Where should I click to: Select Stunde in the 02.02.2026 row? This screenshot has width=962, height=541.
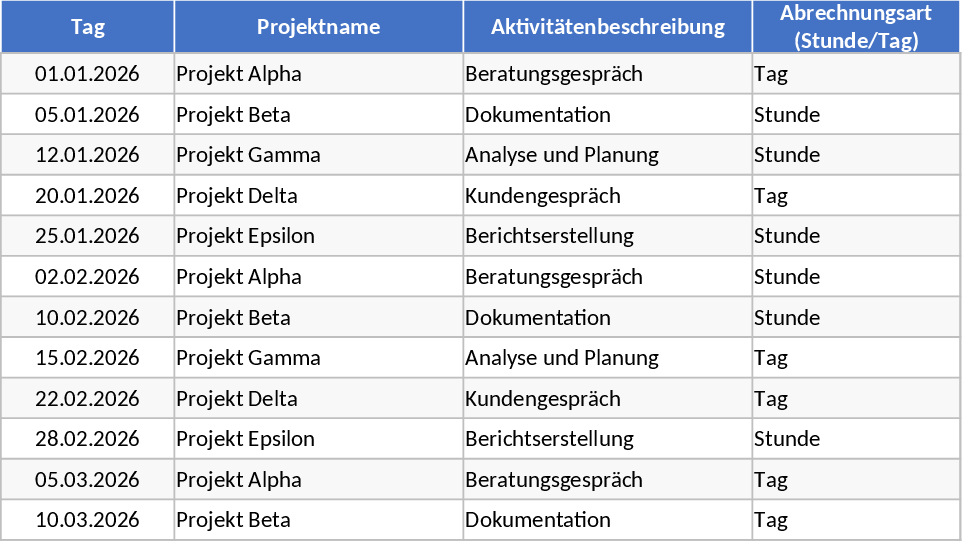pyautogui.click(x=787, y=277)
